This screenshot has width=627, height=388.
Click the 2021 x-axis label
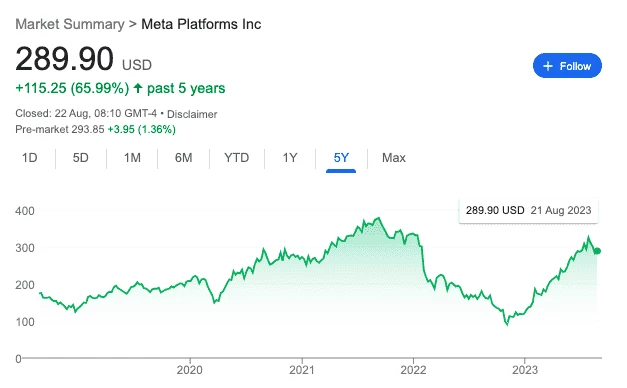coord(302,370)
